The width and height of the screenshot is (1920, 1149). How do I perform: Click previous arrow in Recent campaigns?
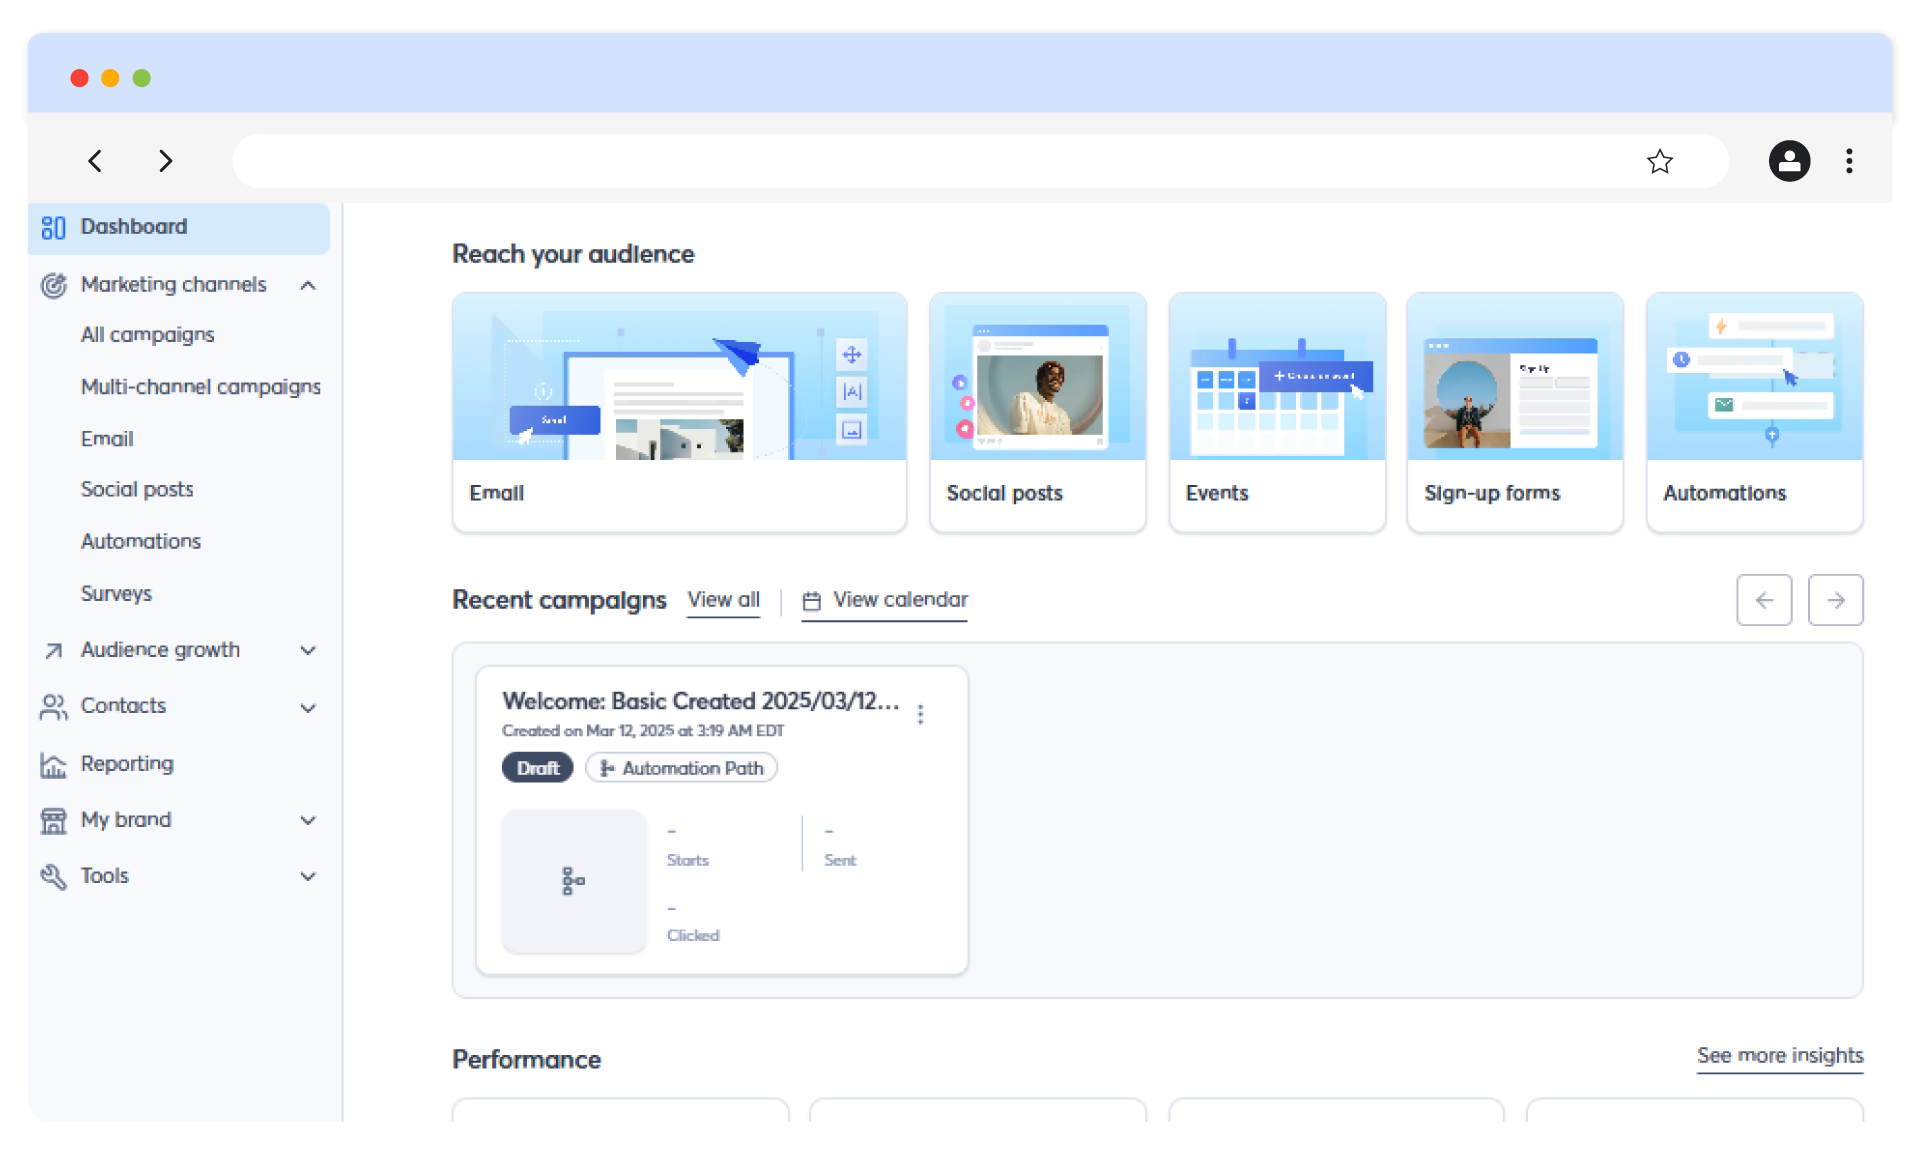pyautogui.click(x=1764, y=600)
